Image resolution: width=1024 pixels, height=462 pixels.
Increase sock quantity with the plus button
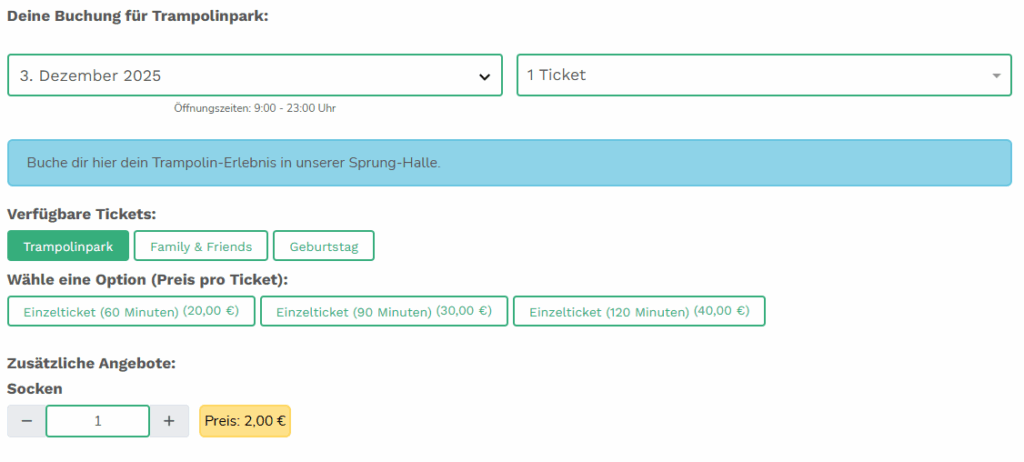tap(169, 421)
